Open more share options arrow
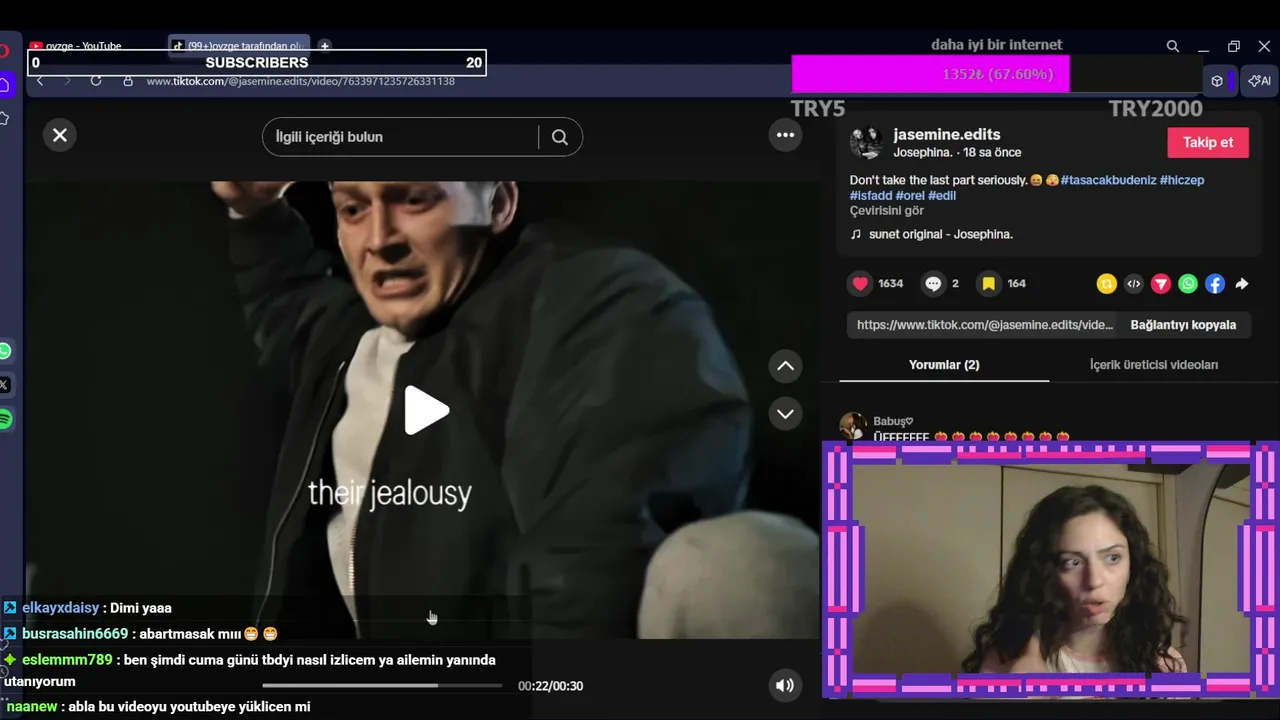1280x720 pixels. (x=1241, y=284)
